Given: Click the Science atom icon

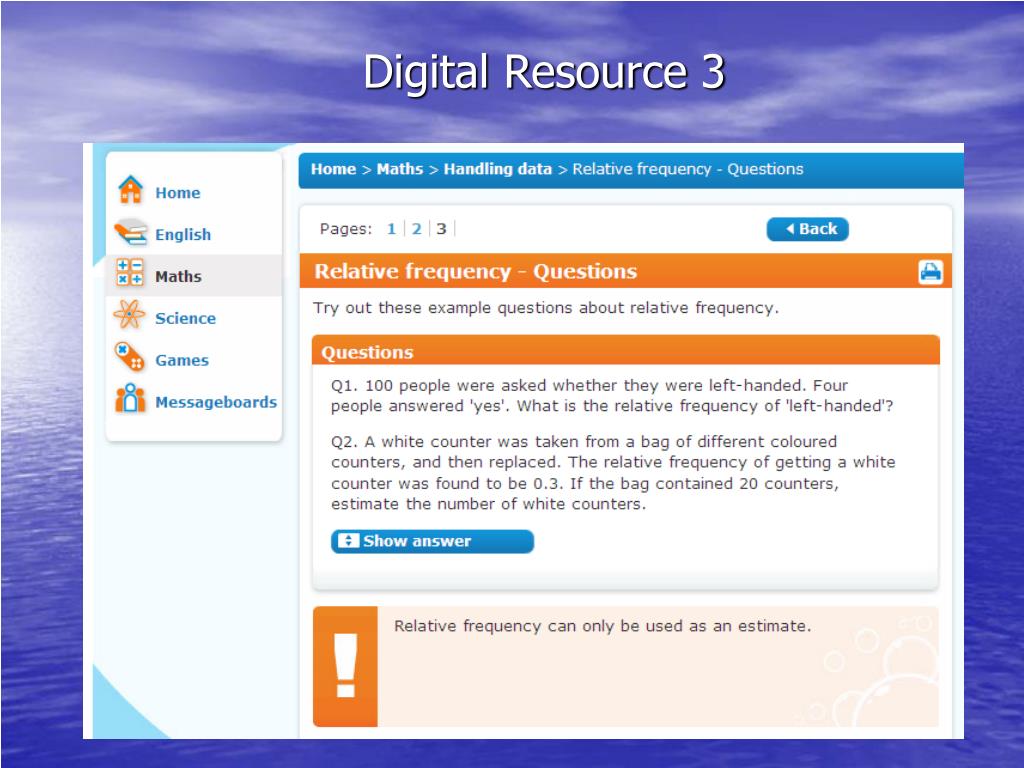Looking at the screenshot, I should point(129,315).
